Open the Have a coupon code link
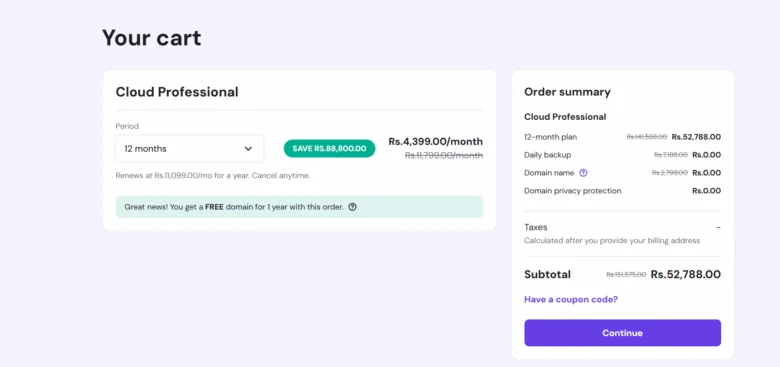The width and height of the screenshot is (780, 367). [x=571, y=299]
